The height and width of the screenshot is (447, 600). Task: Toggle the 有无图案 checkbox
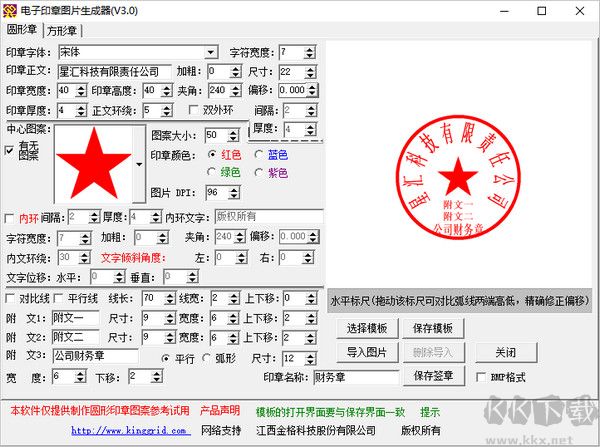[10, 149]
